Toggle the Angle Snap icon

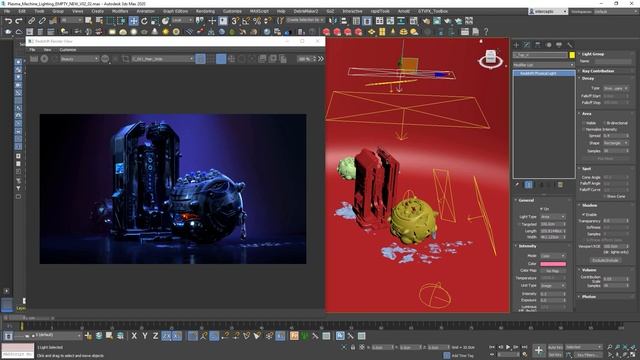(246, 21)
